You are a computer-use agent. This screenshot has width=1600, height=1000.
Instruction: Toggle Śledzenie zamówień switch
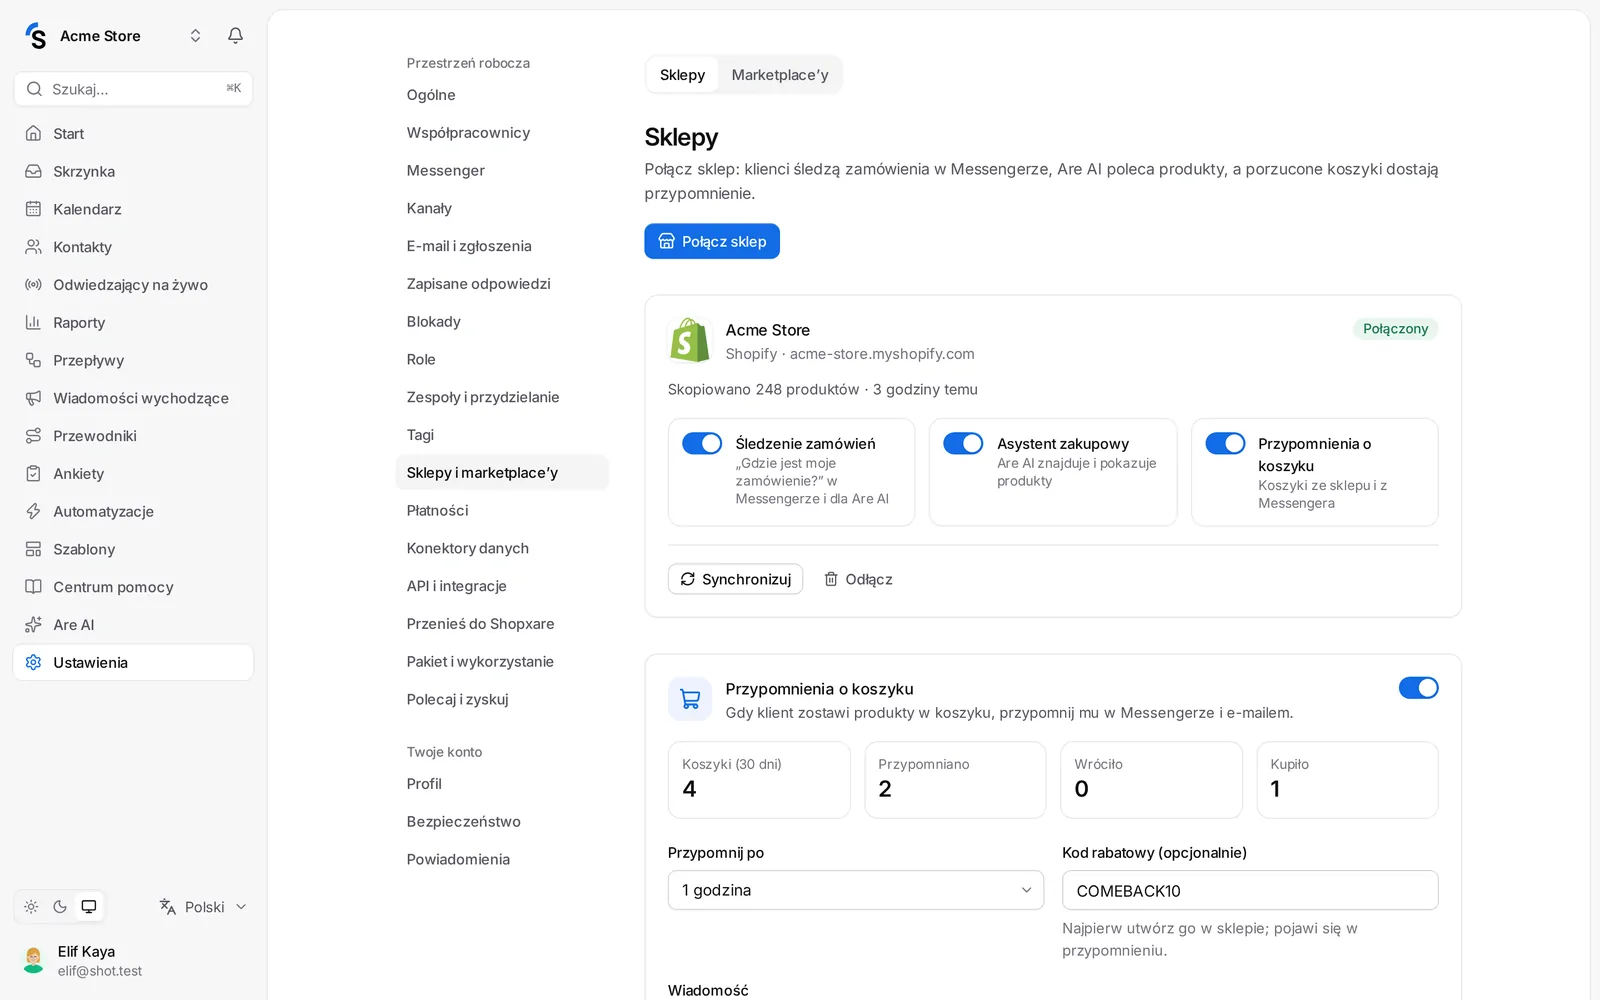coord(702,443)
